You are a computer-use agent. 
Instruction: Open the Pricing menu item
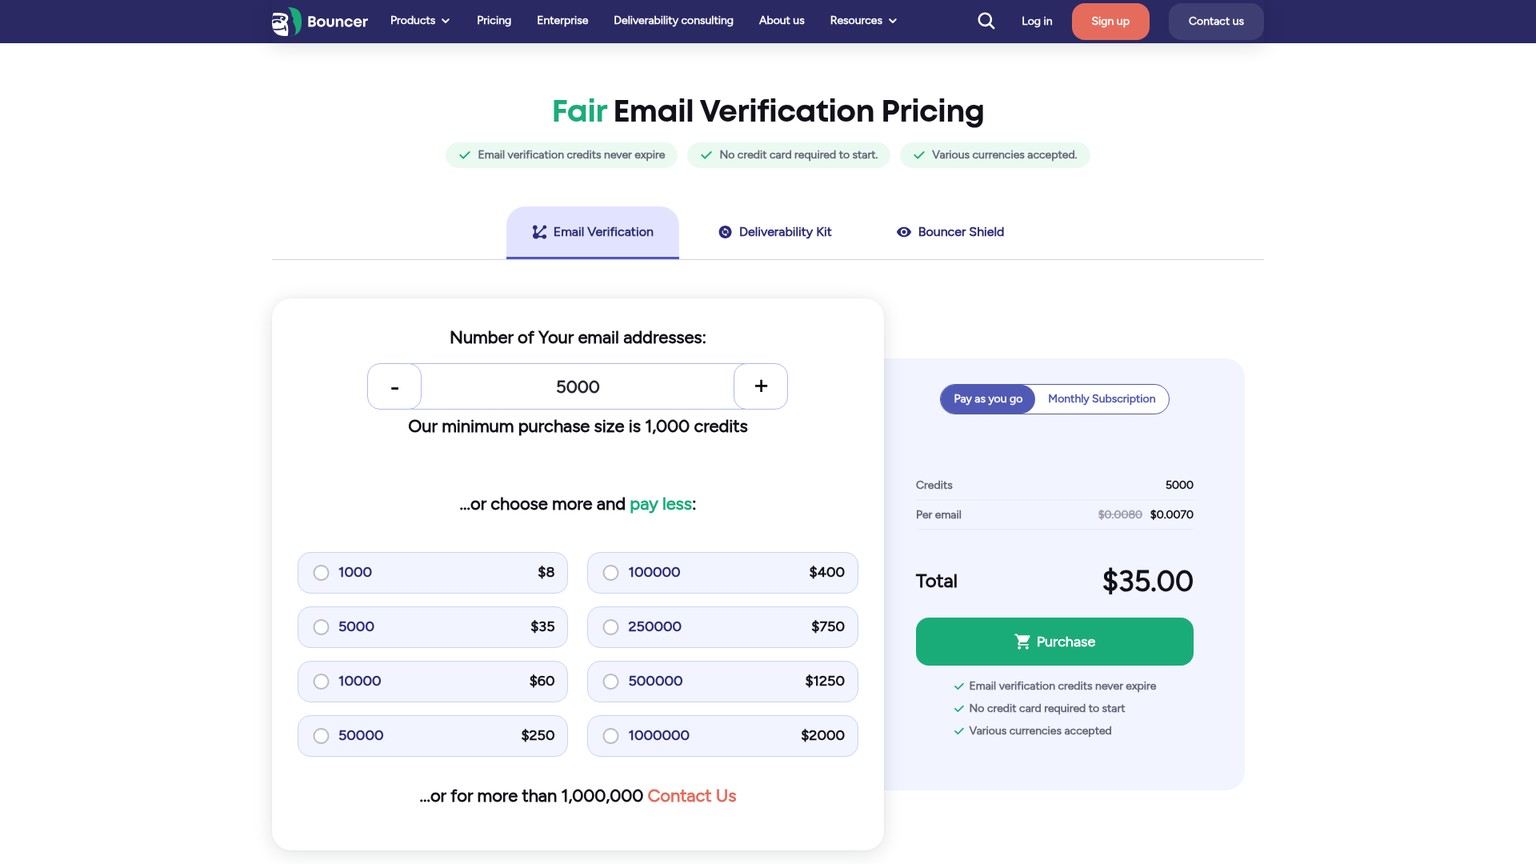494,21
